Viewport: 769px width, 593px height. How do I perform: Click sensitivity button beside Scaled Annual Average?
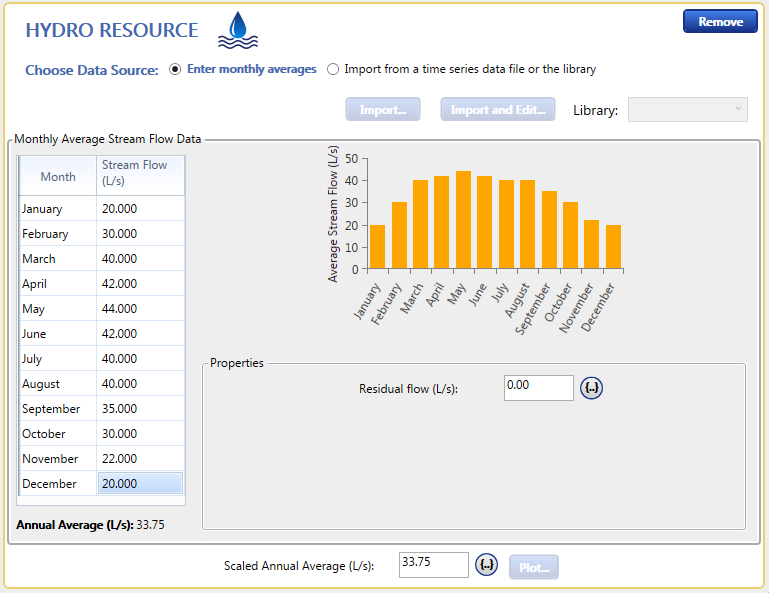pyautogui.click(x=487, y=566)
